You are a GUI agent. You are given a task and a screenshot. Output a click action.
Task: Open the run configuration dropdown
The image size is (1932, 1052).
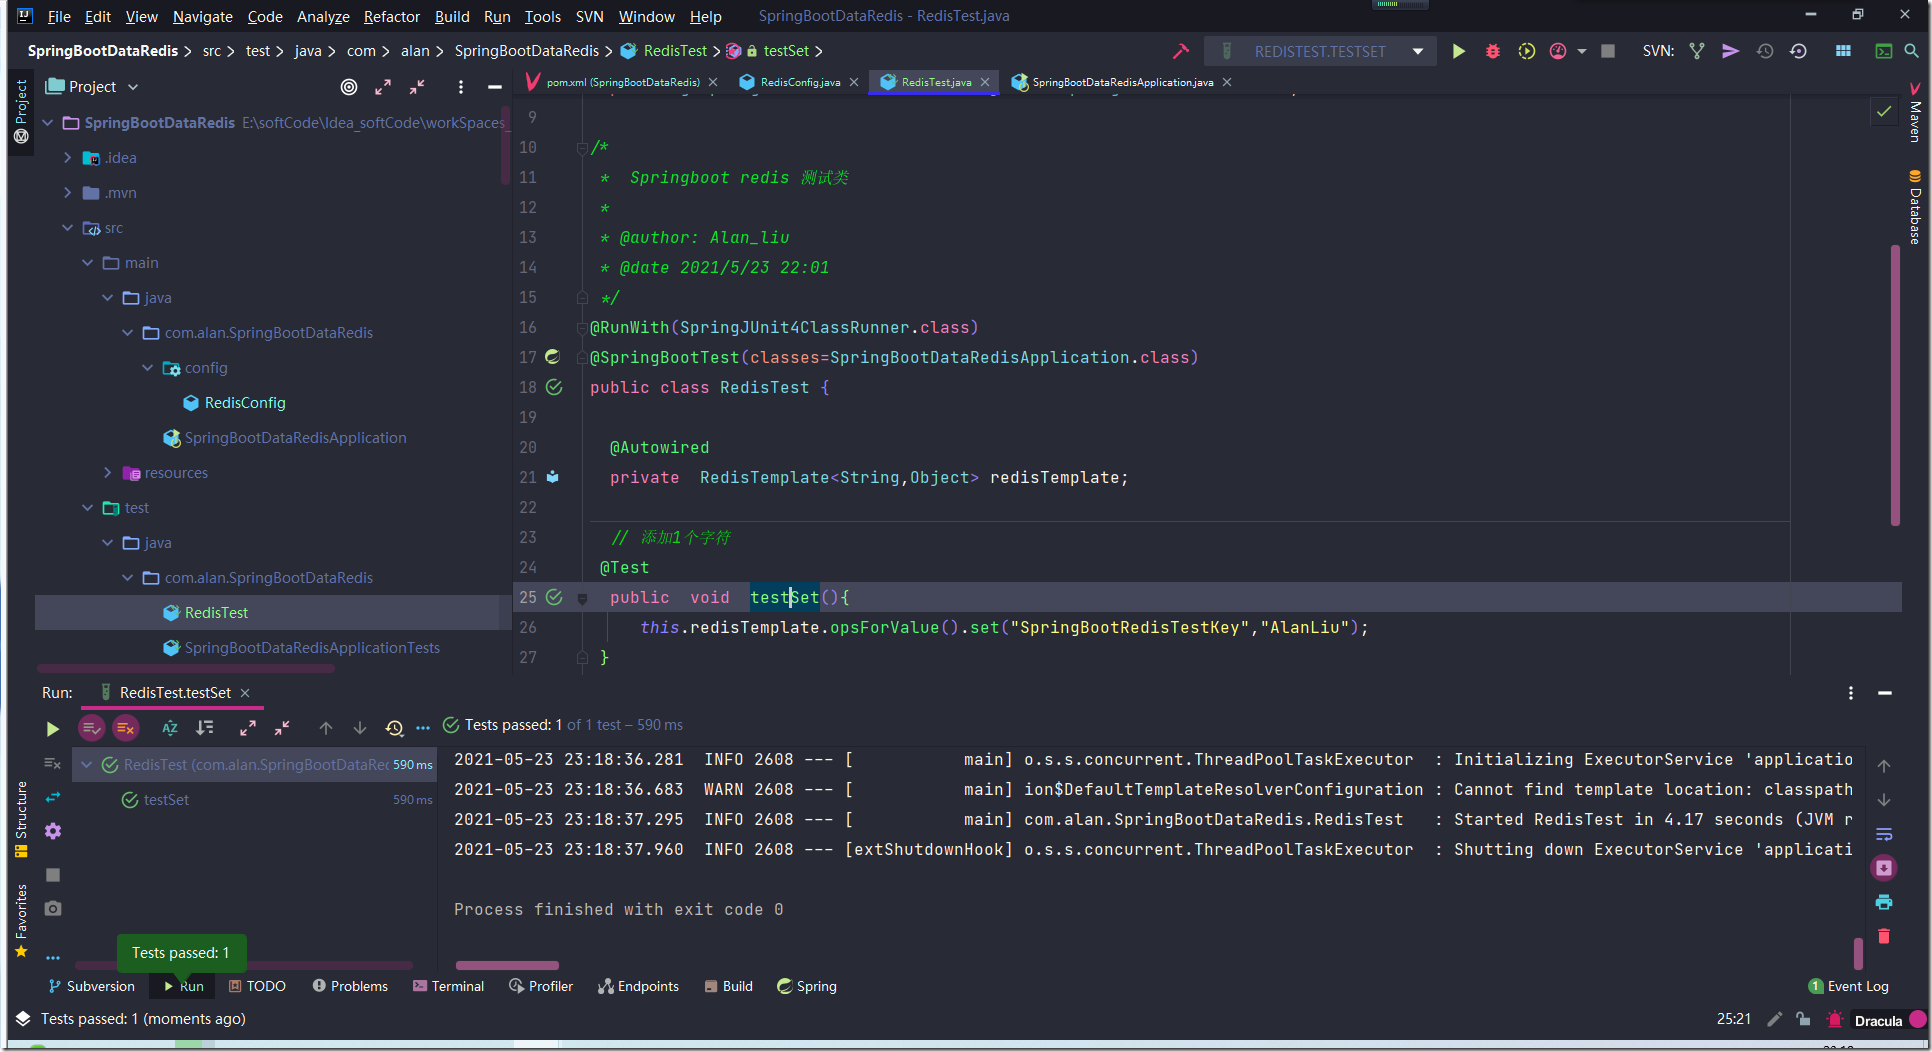1418,51
